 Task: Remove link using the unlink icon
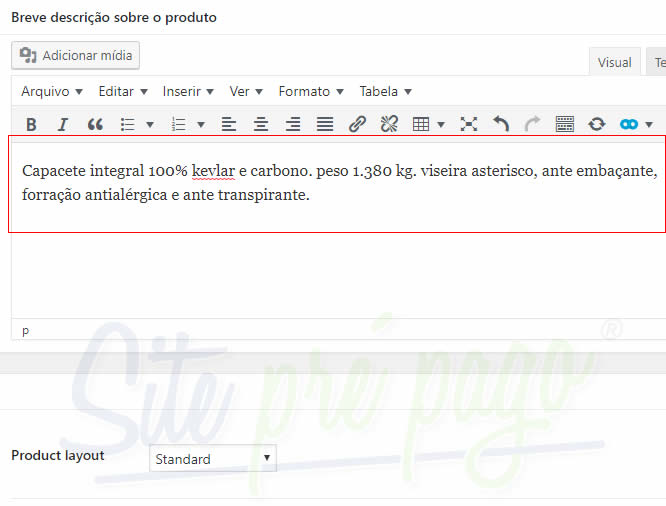389,124
